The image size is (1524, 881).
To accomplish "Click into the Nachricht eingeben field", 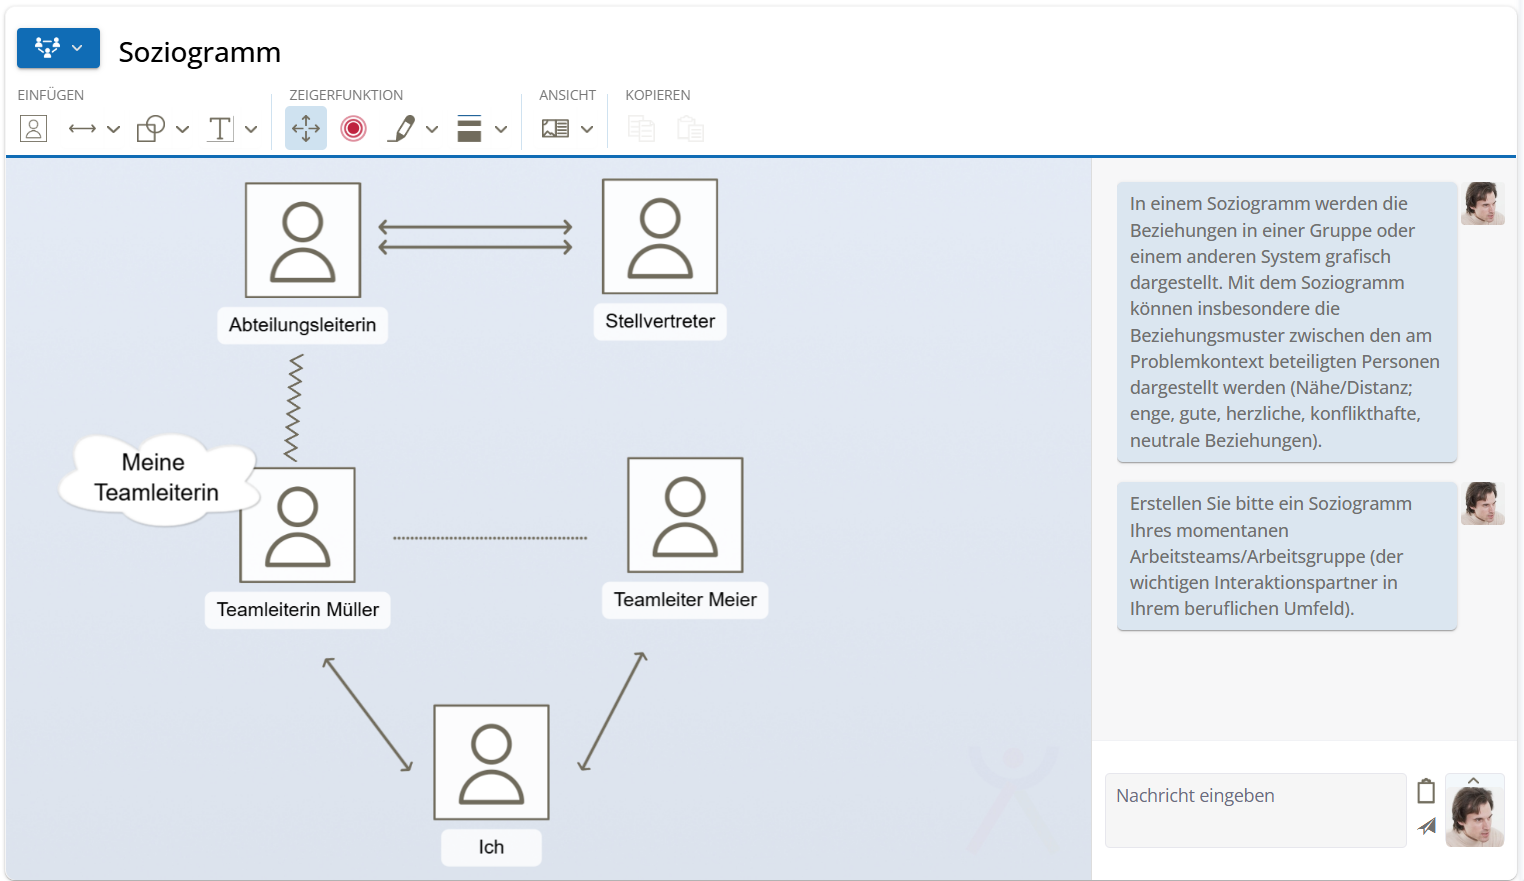I will pyautogui.click(x=1255, y=810).
